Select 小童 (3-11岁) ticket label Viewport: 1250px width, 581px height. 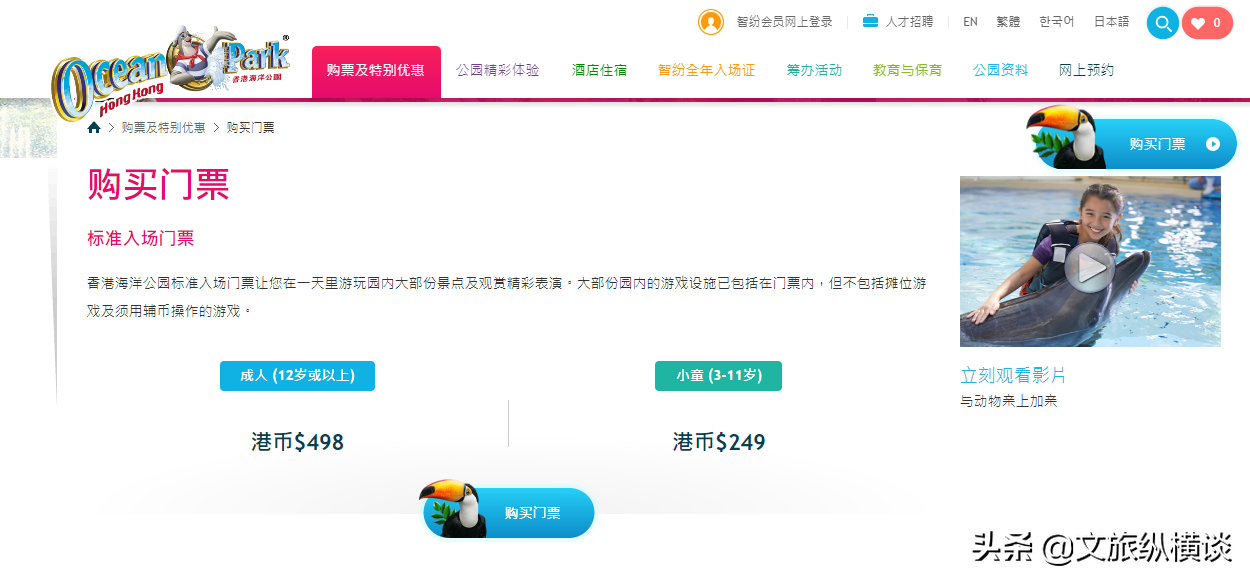click(x=718, y=376)
